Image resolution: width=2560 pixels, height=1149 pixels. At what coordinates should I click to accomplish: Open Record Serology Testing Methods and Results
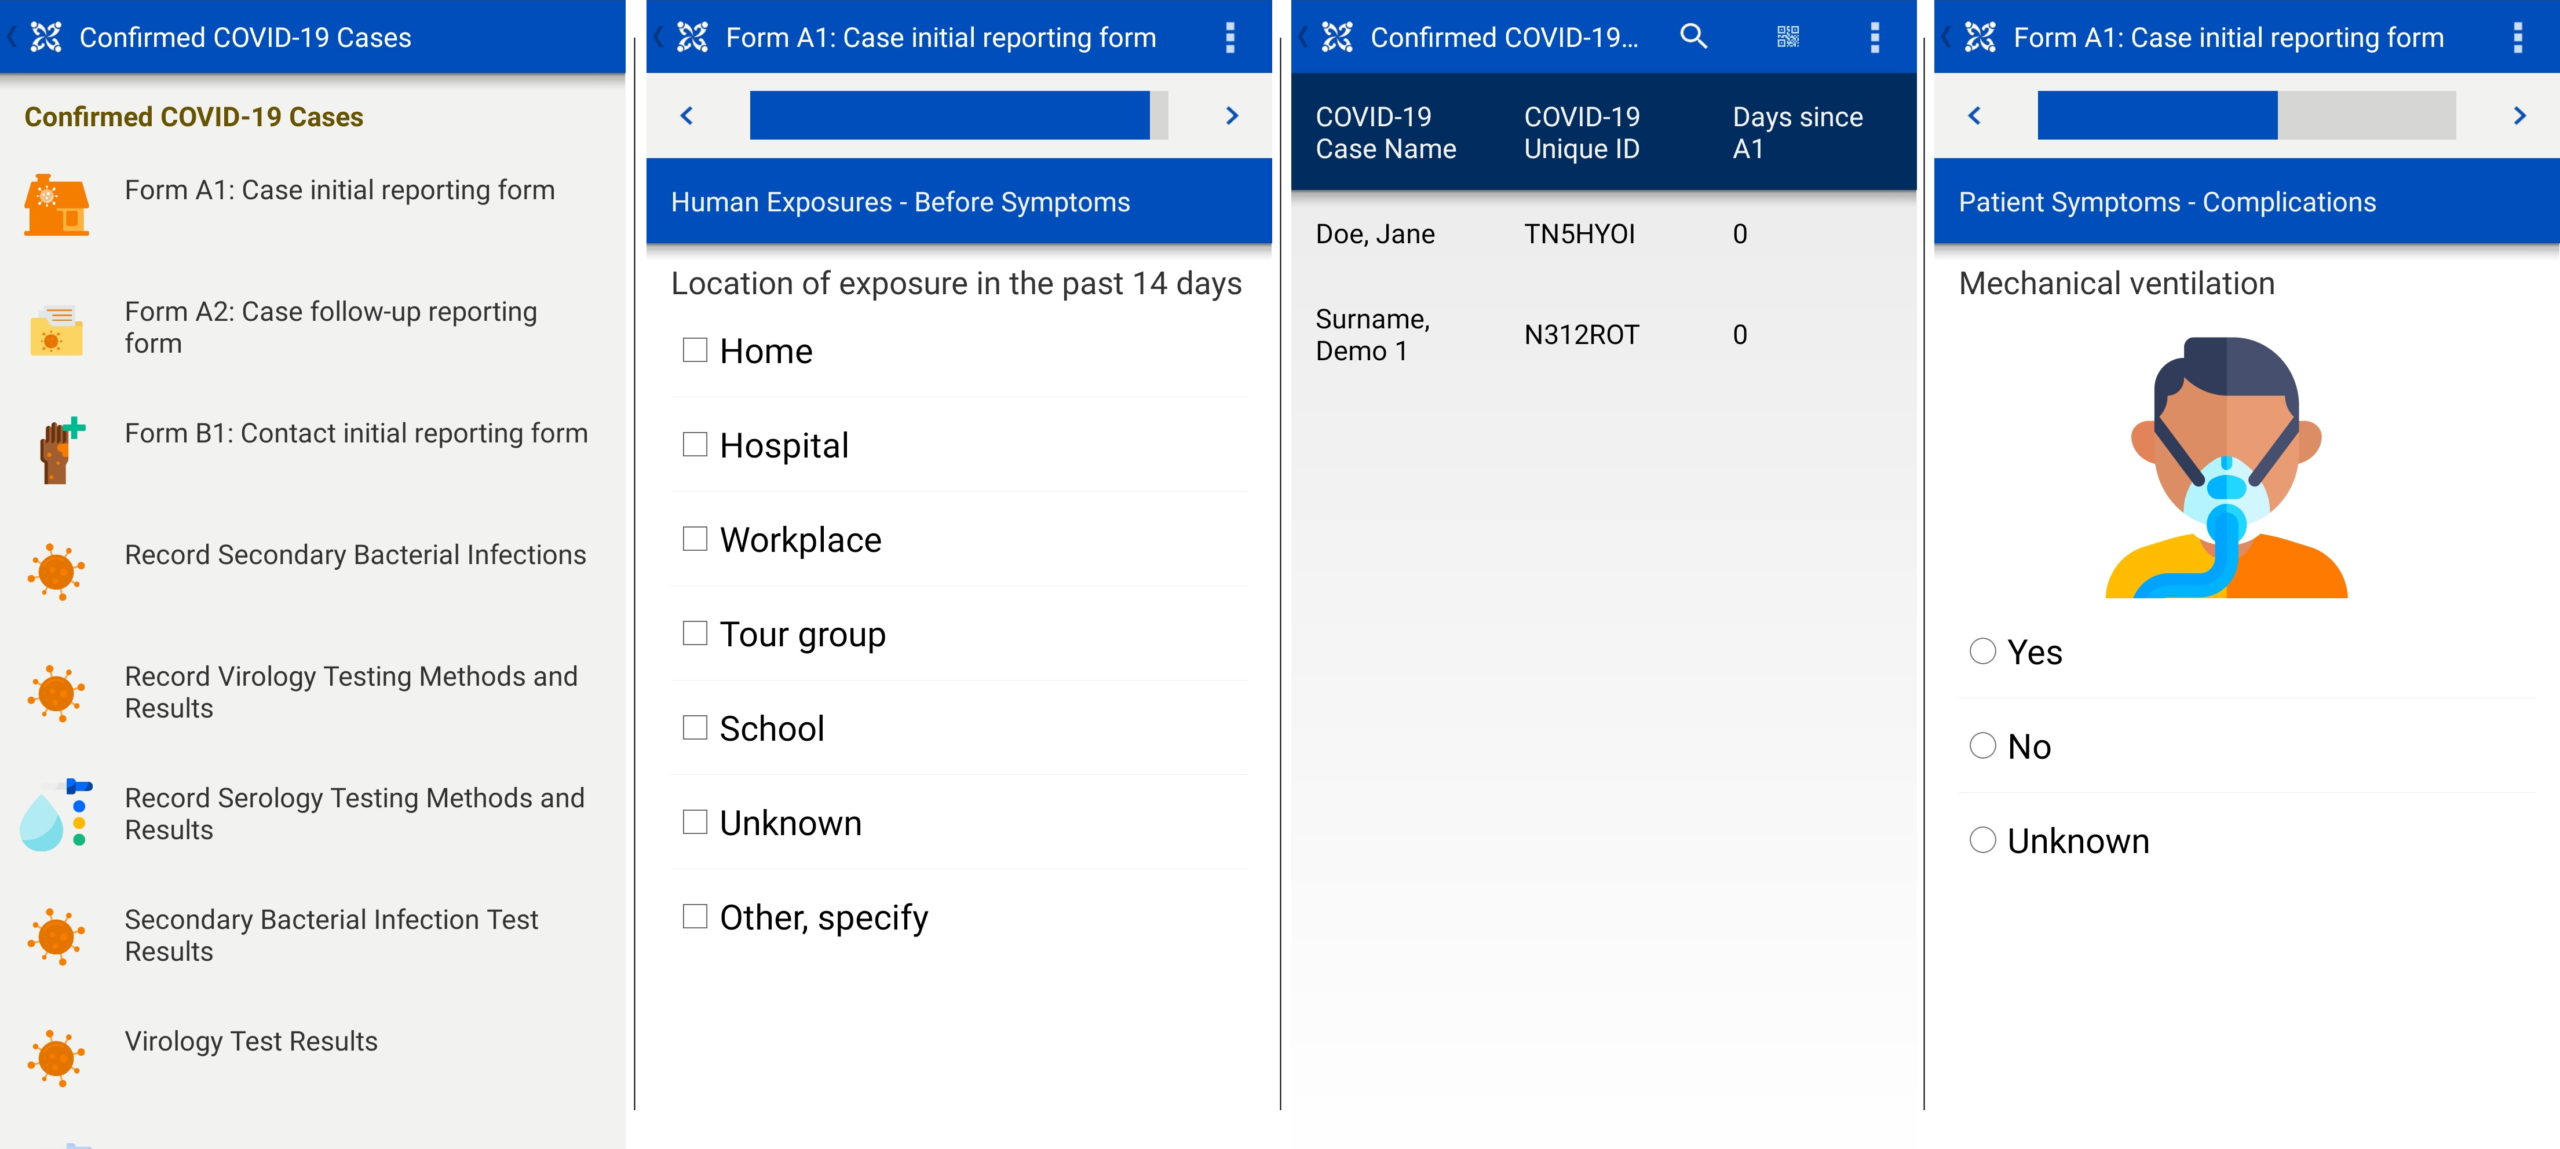tap(353, 813)
